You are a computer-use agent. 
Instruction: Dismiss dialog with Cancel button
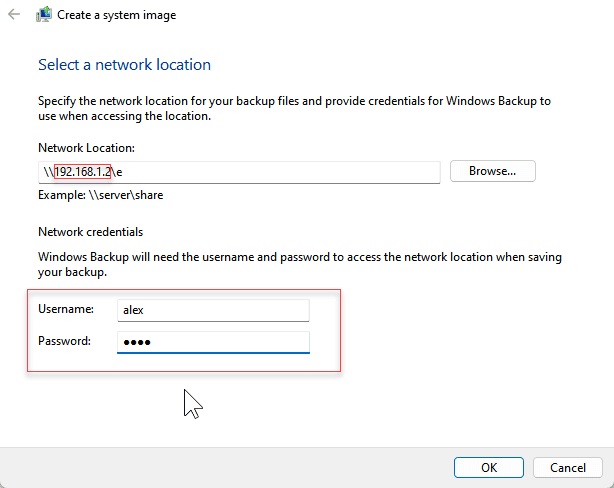(x=567, y=467)
